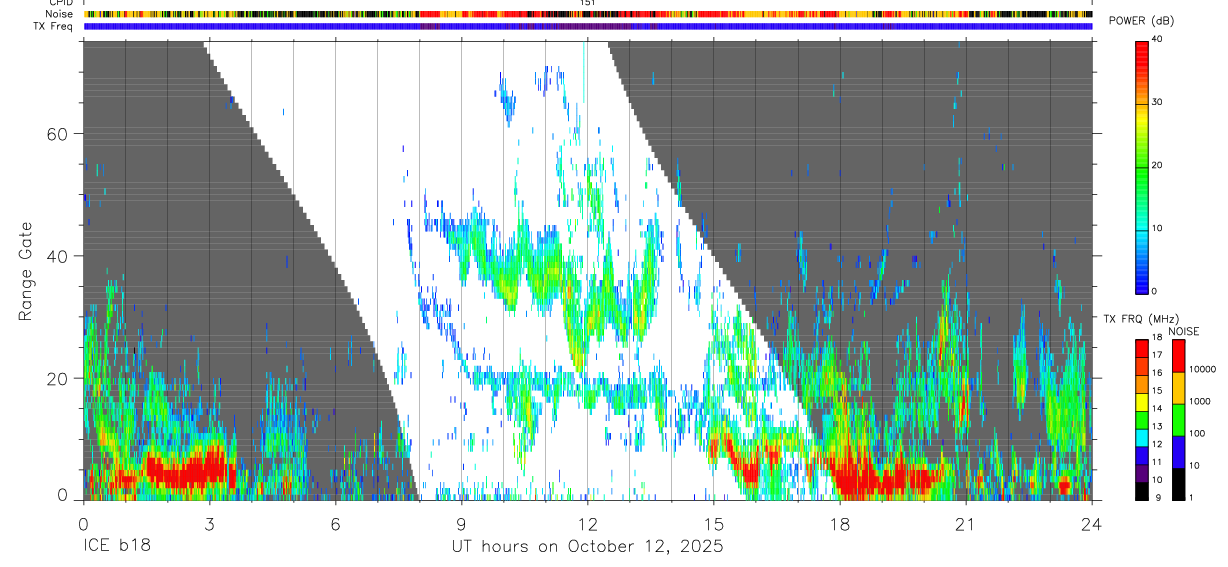1228x567 pixels.
Task: Click the yellow swatch in the TX FRQ legend
Action: [x=1141, y=400]
